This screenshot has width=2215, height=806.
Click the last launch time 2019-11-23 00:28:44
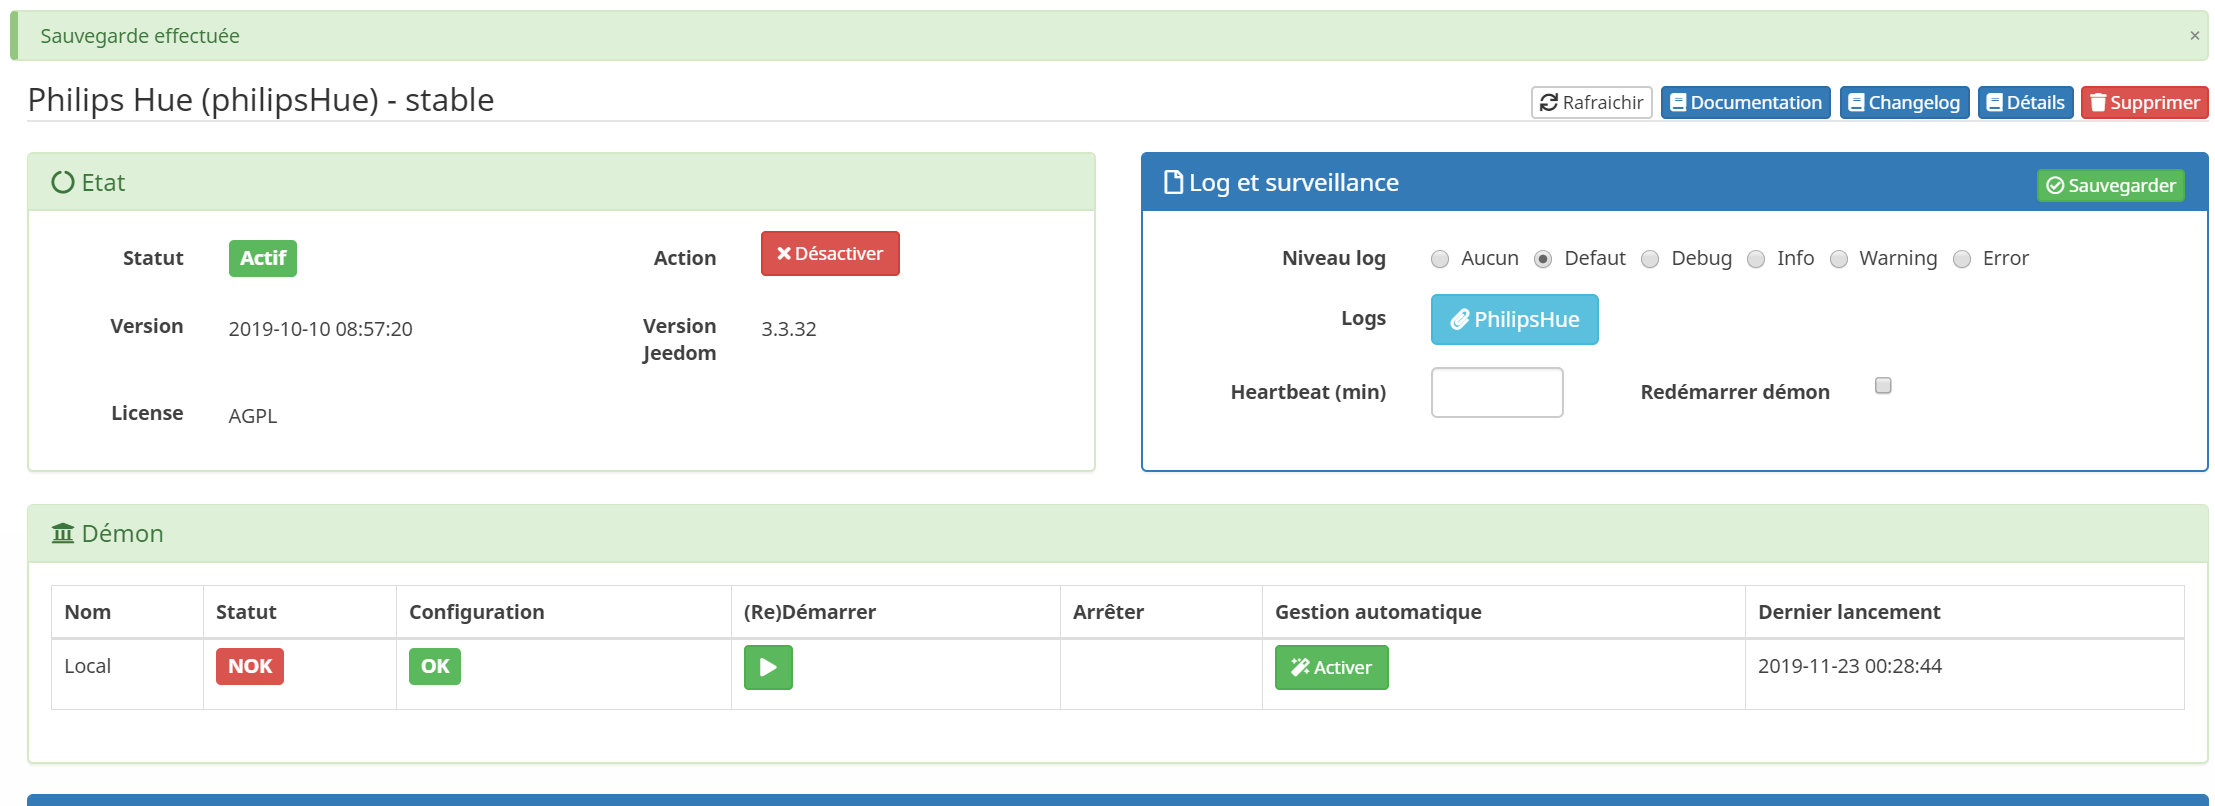(x=1850, y=666)
